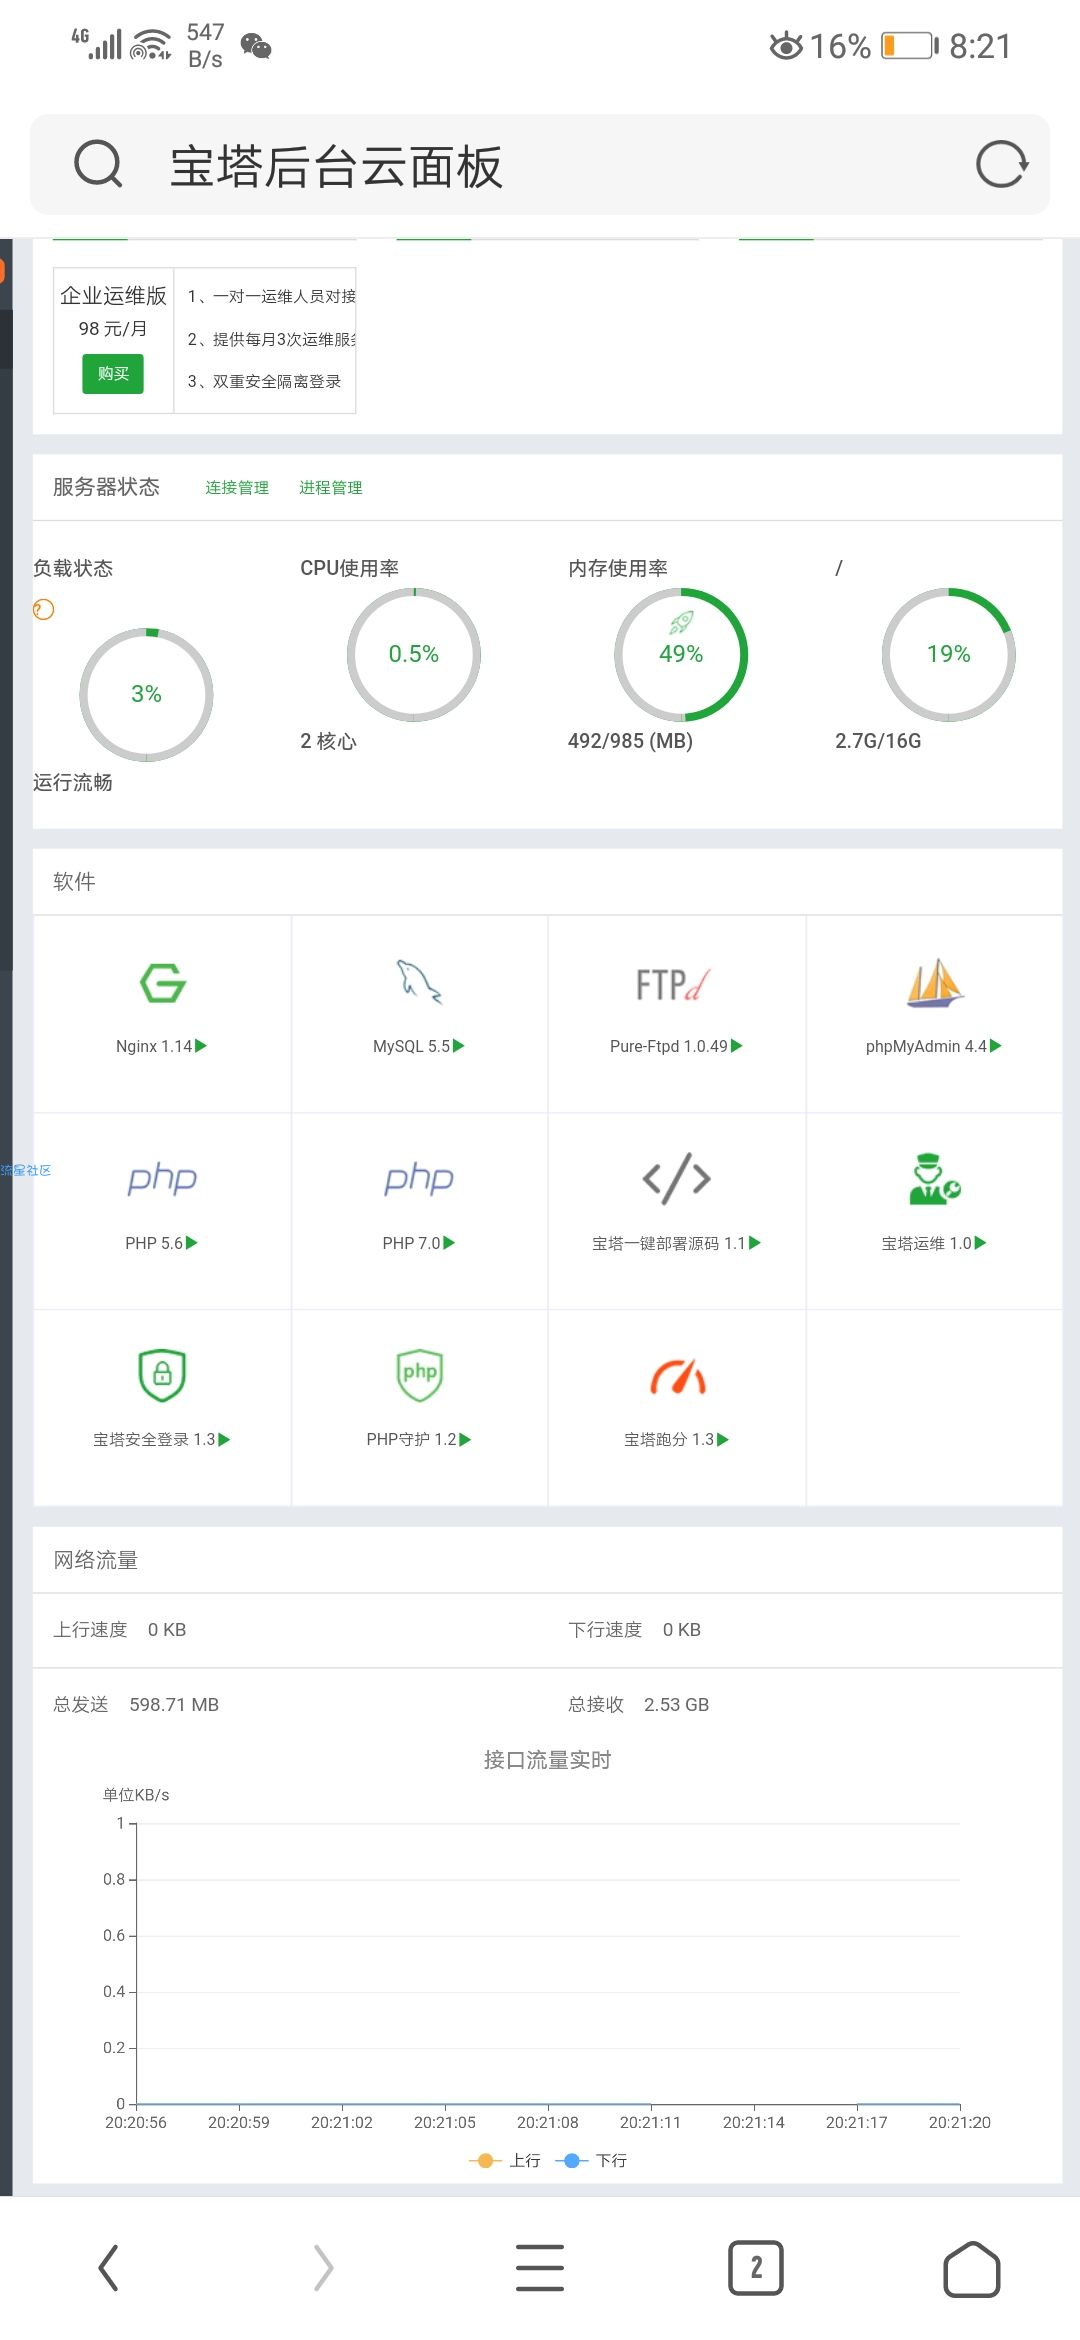1080x2340 pixels.
Task: Open the 宝塔跑分 speedometer icon
Action: click(677, 1377)
